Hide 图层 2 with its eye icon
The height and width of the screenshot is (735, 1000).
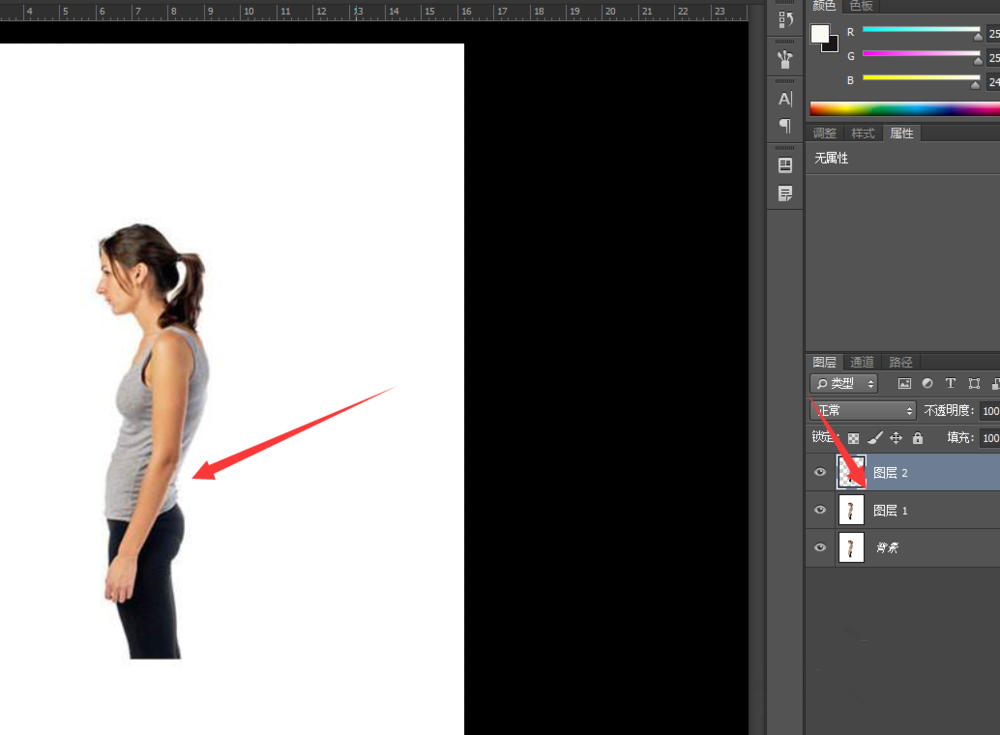(x=820, y=472)
